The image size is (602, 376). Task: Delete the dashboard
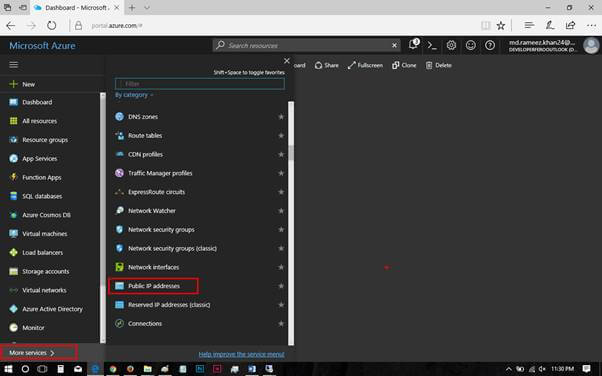pyautogui.click(x=438, y=65)
